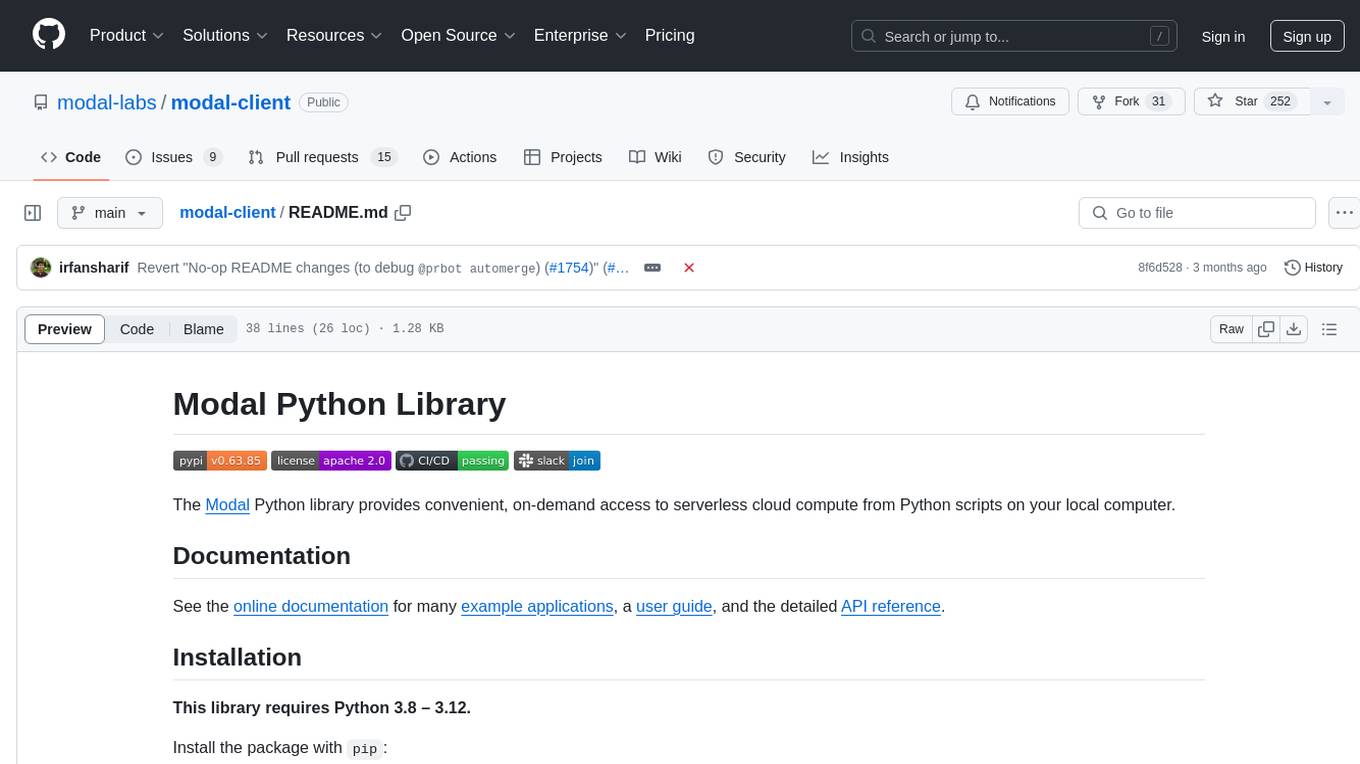Expand the Product menu
Screen dimensions: 1360x764
pyautogui.click(x=127, y=35)
